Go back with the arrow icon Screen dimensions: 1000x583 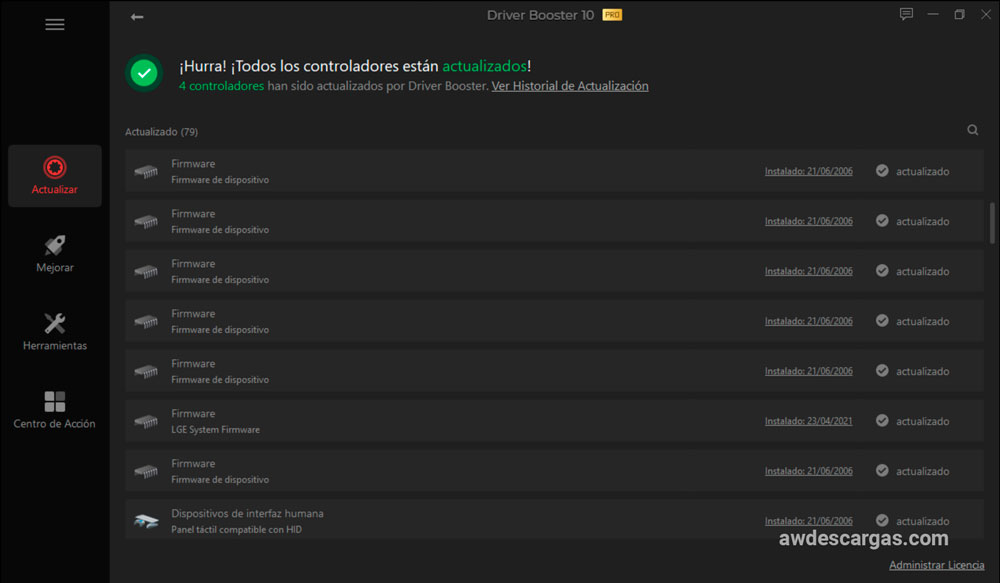pyautogui.click(x=137, y=17)
